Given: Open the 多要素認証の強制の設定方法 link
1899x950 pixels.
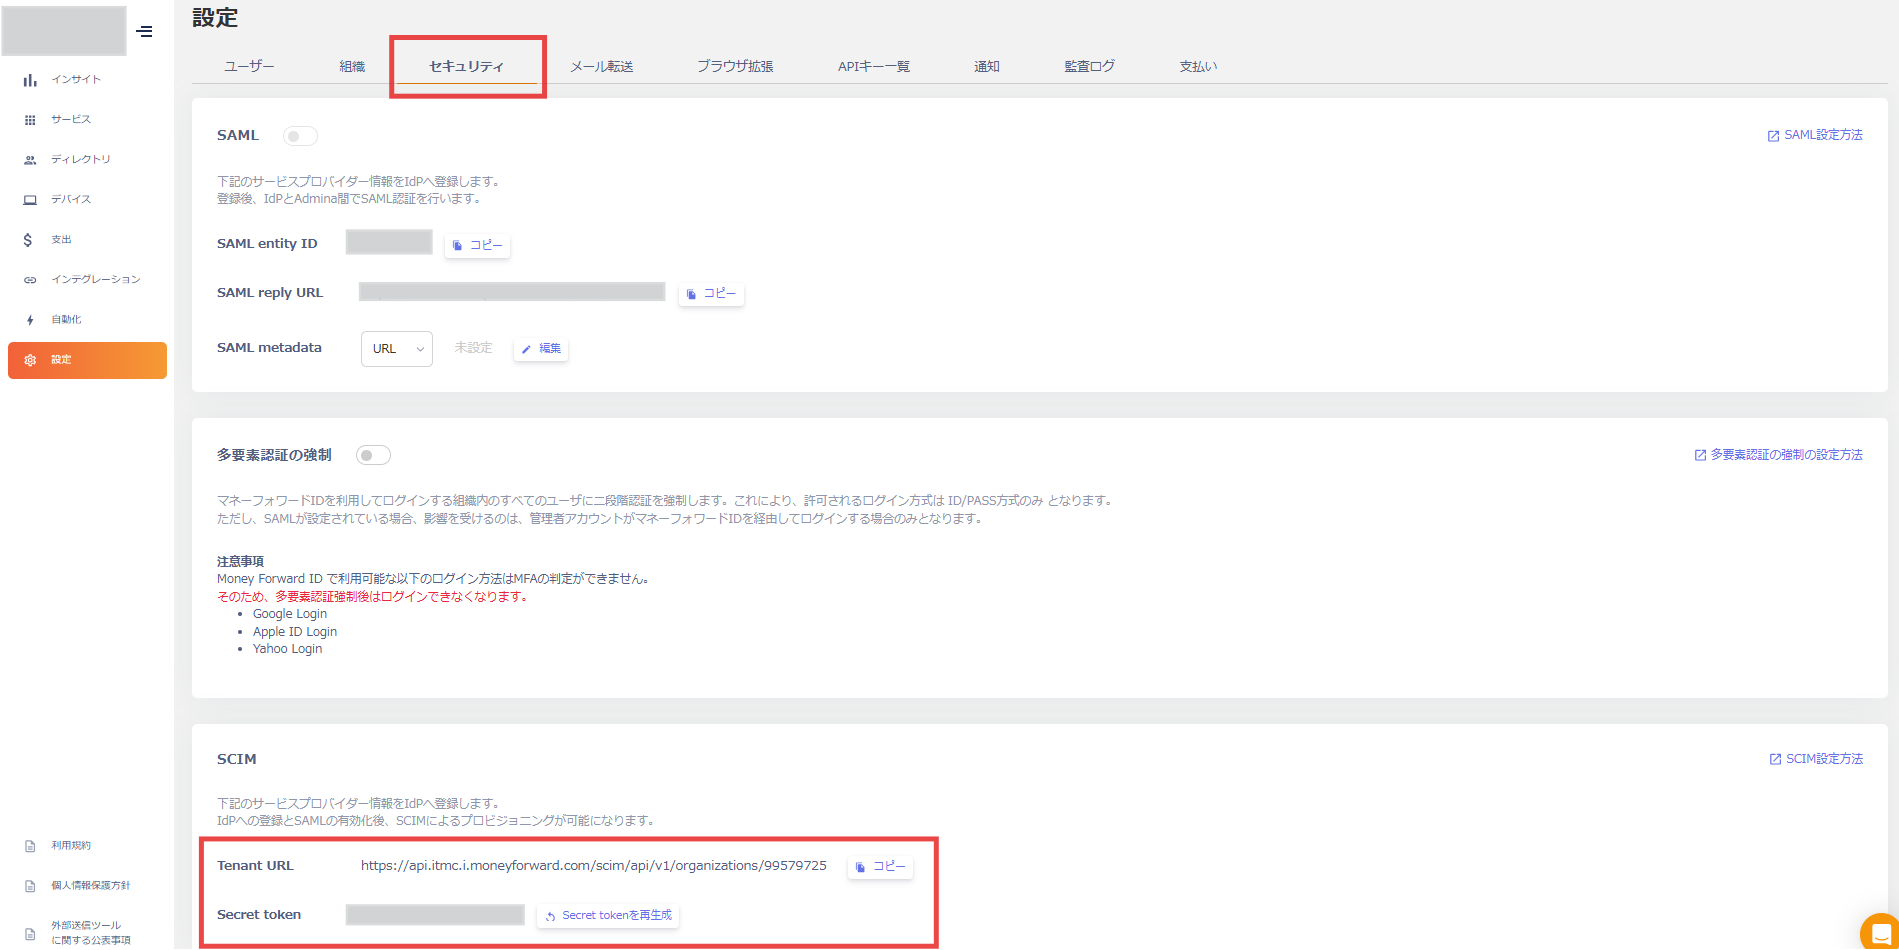Looking at the screenshot, I should 1778,456.
